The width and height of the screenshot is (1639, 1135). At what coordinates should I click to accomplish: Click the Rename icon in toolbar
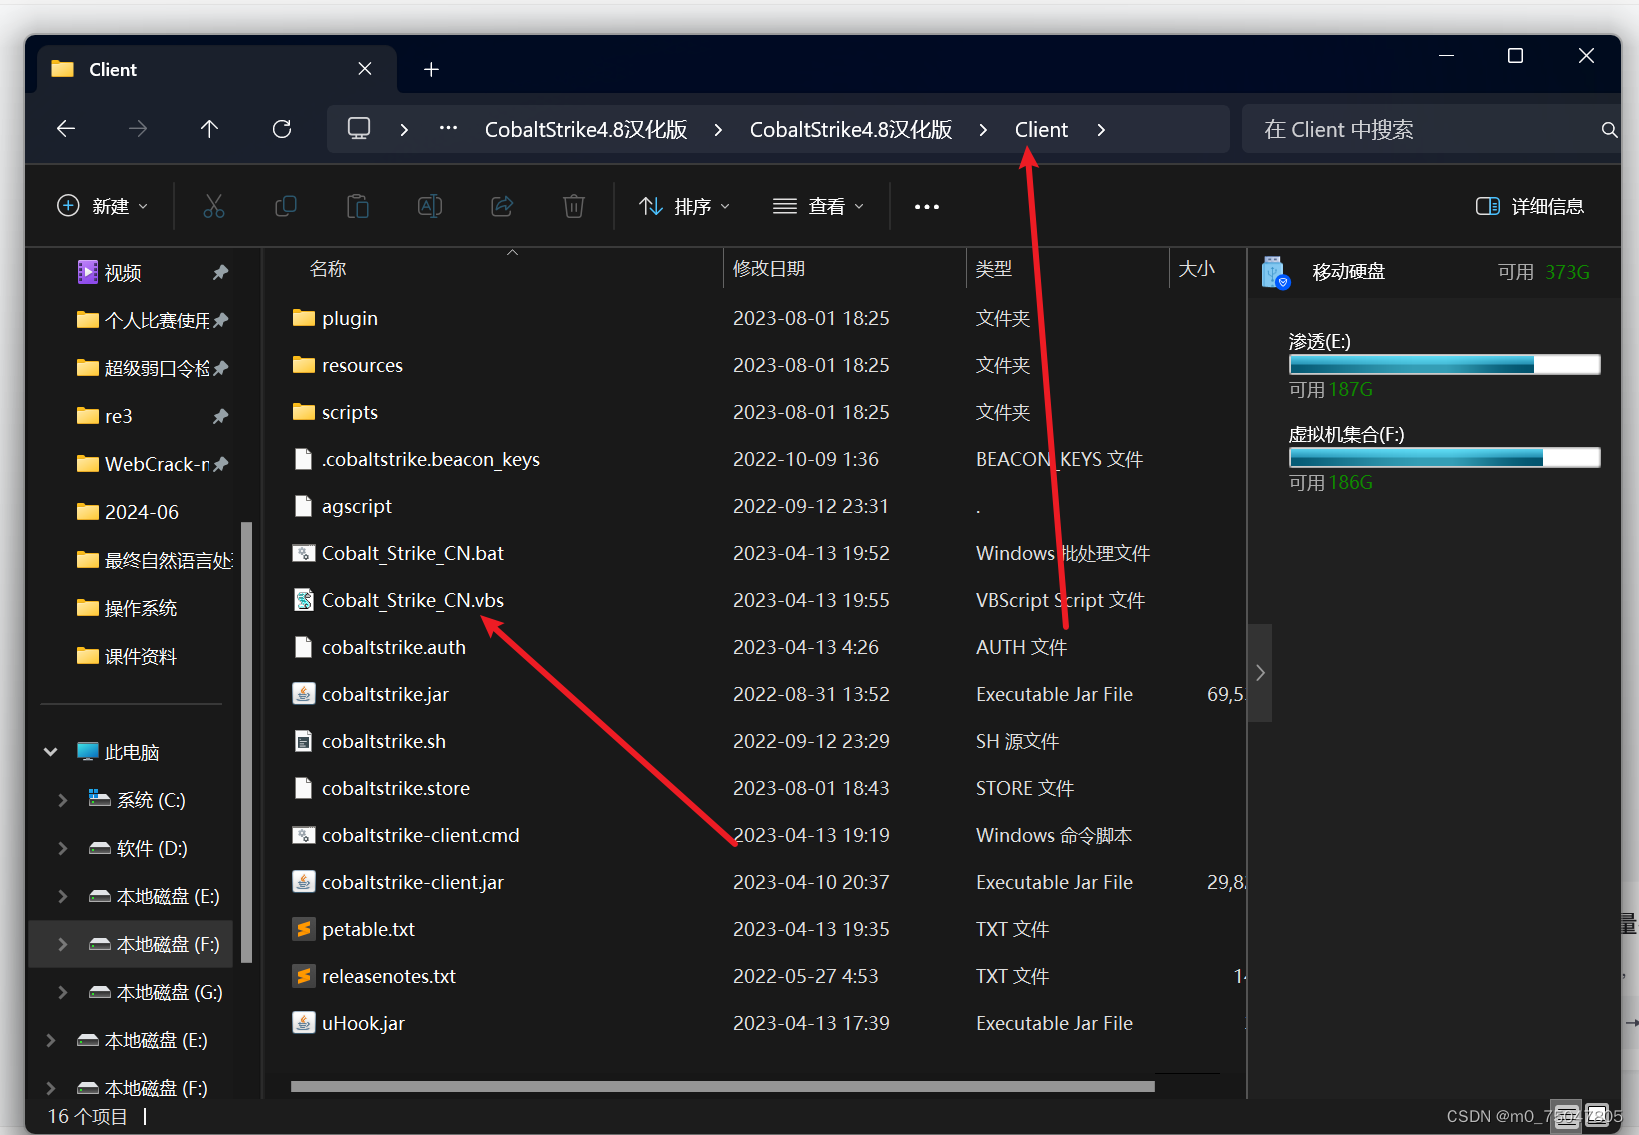click(x=430, y=206)
